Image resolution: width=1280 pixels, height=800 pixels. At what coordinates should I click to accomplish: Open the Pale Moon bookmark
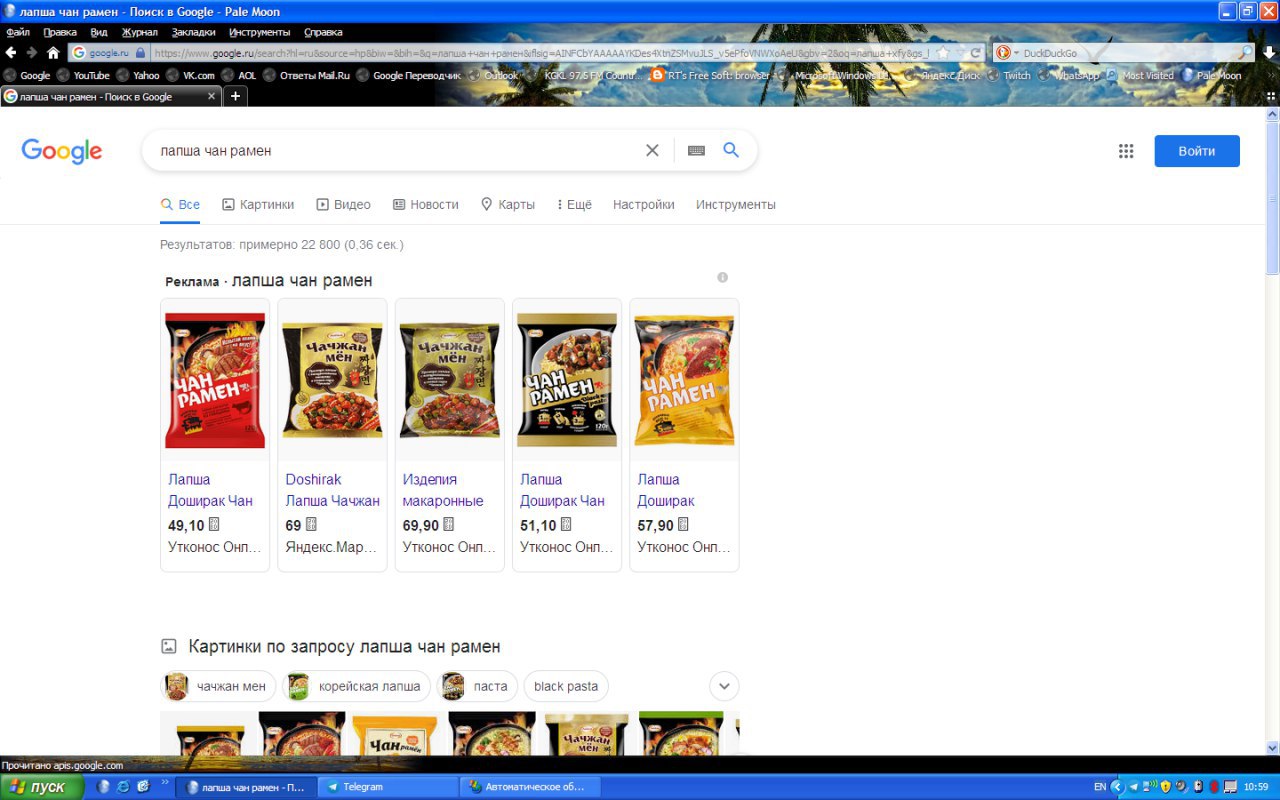(x=1211, y=75)
